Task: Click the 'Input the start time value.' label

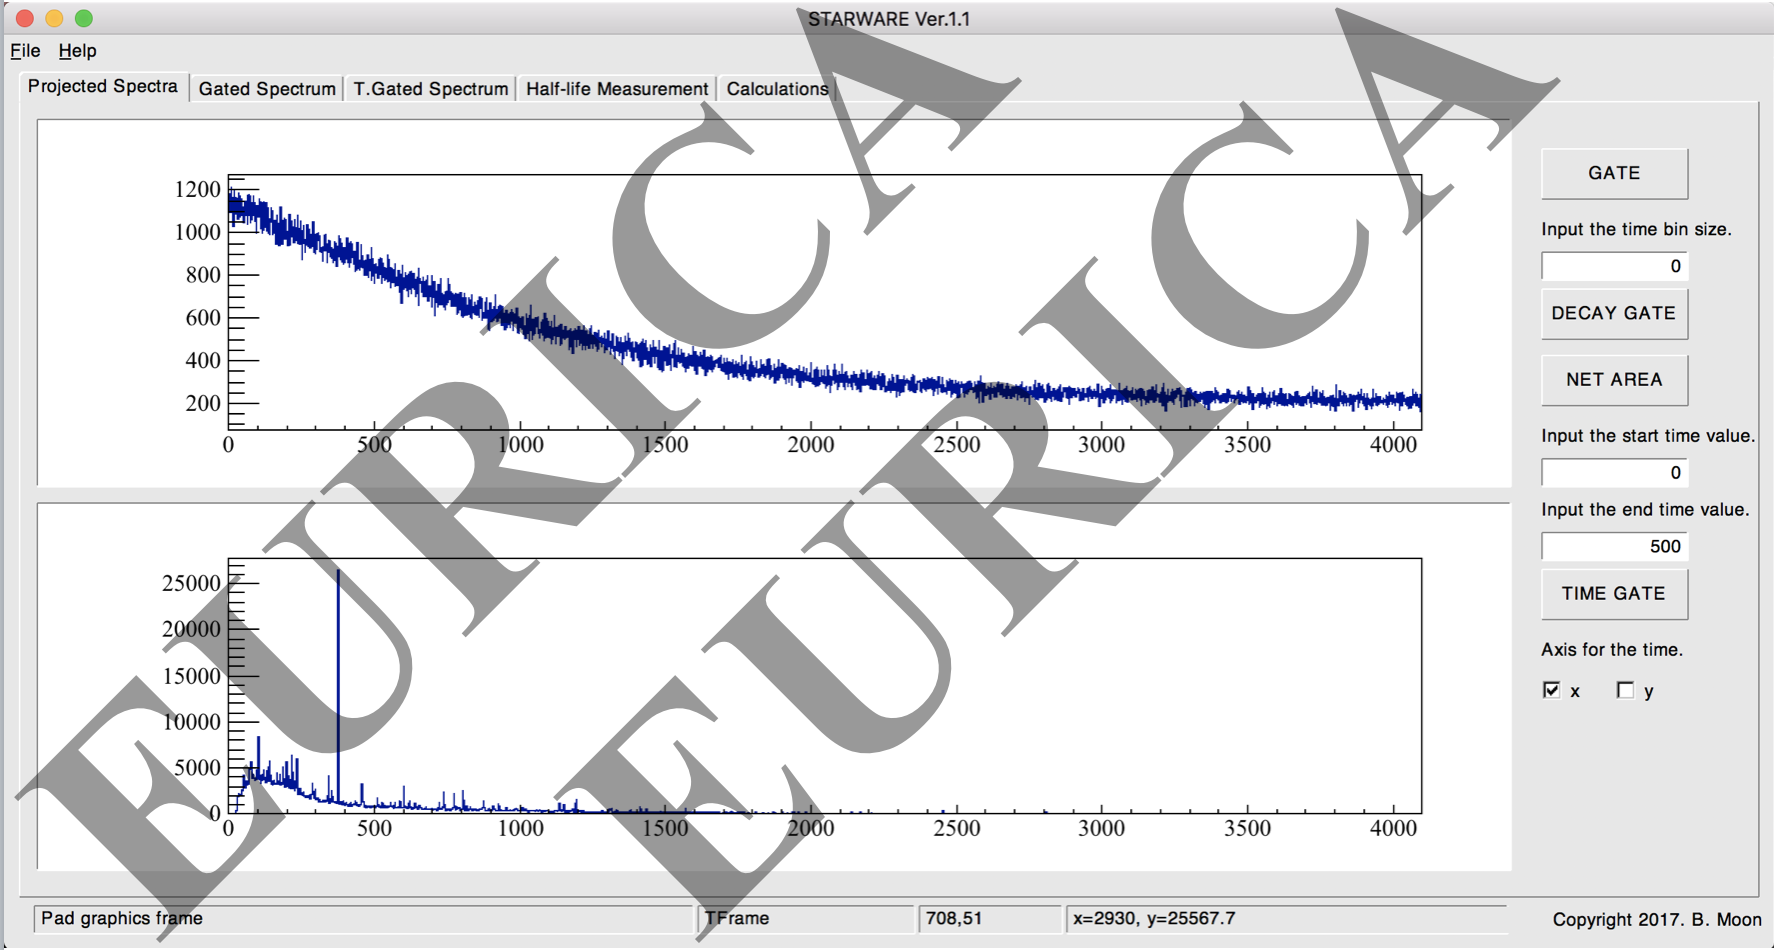Action: 1648,436
